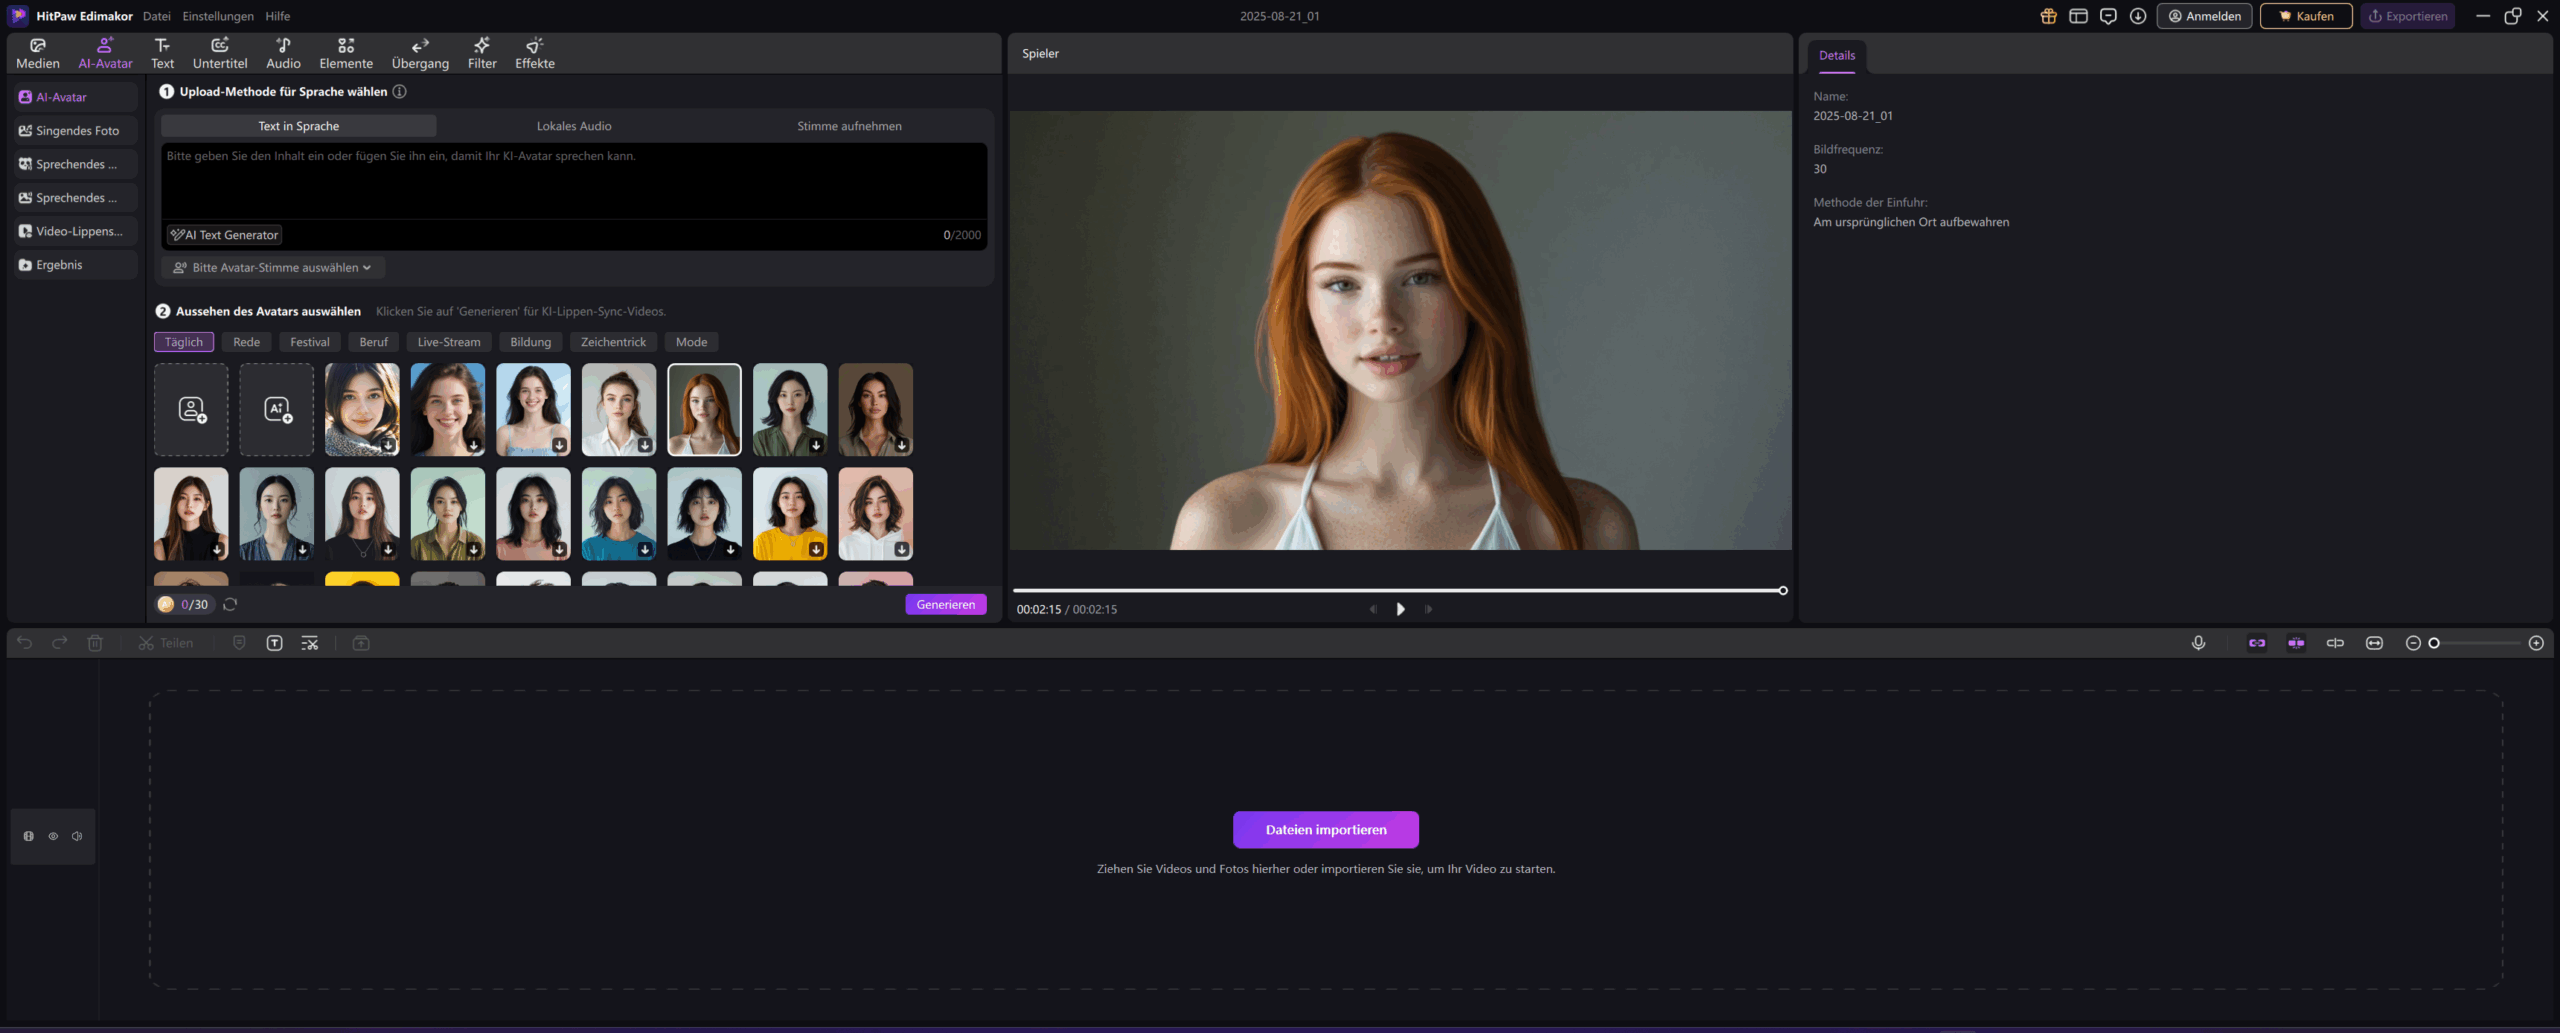Refresh the credits counter
Screen dimensions: 2560x1033
pos(230,604)
